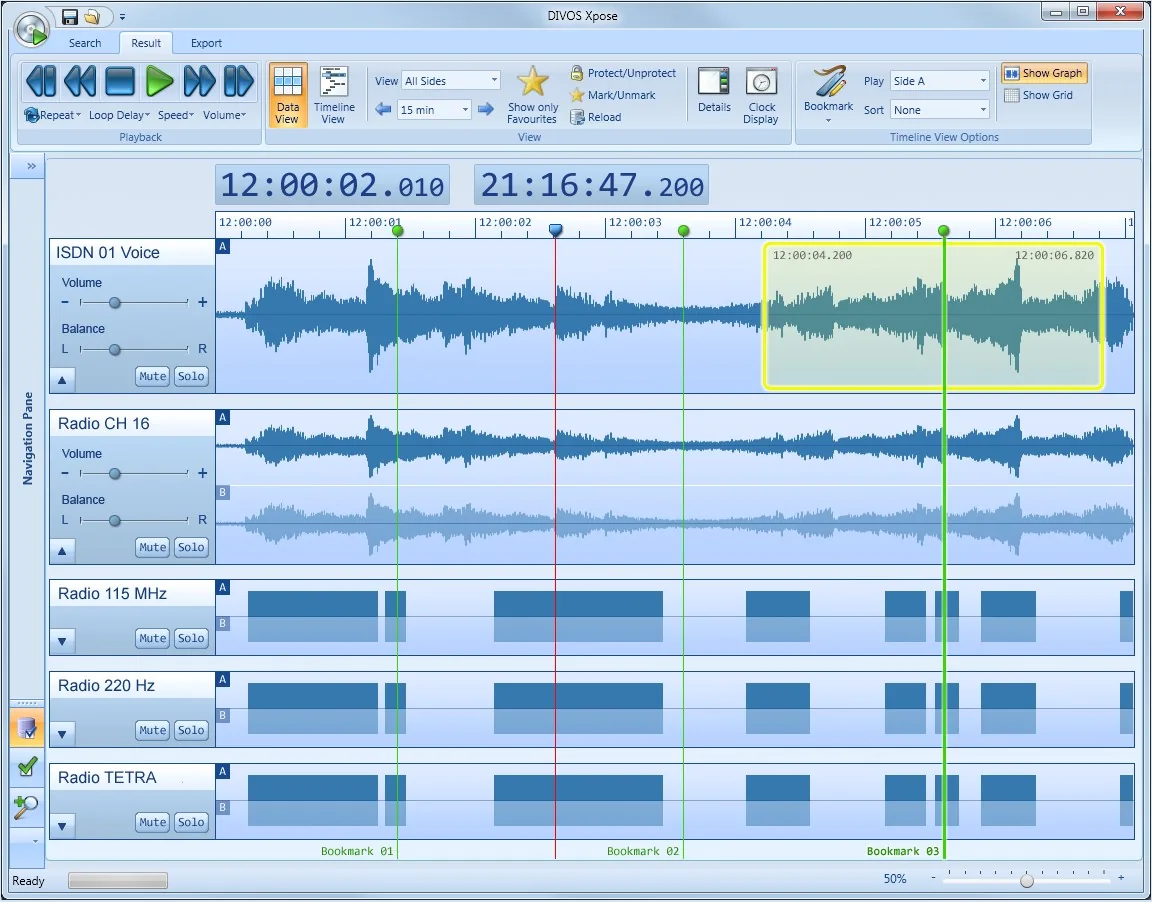Click the Protect/Unprotect lock icon
This screenshot has width=1152, height=902.
pyautogui.click(x=577, y=73)
